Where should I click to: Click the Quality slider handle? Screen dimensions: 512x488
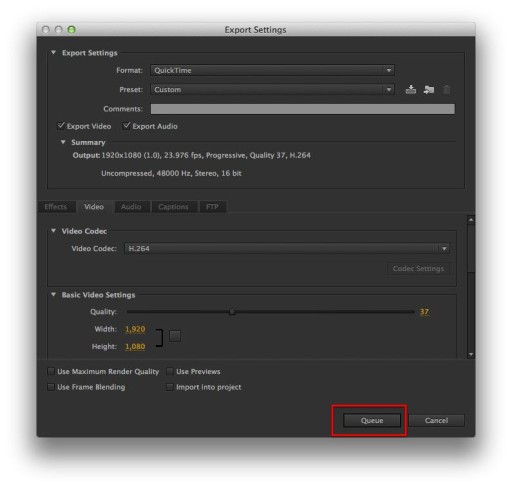pyautogui.click(x=232, y=312)
